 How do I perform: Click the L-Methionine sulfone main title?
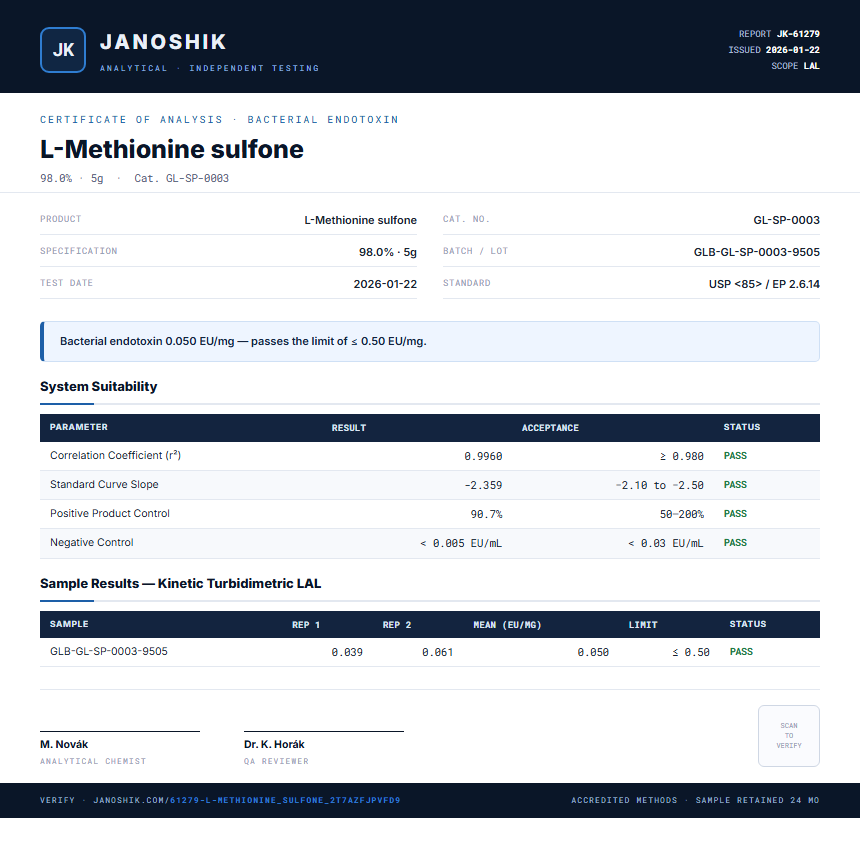tap(172, 149)
